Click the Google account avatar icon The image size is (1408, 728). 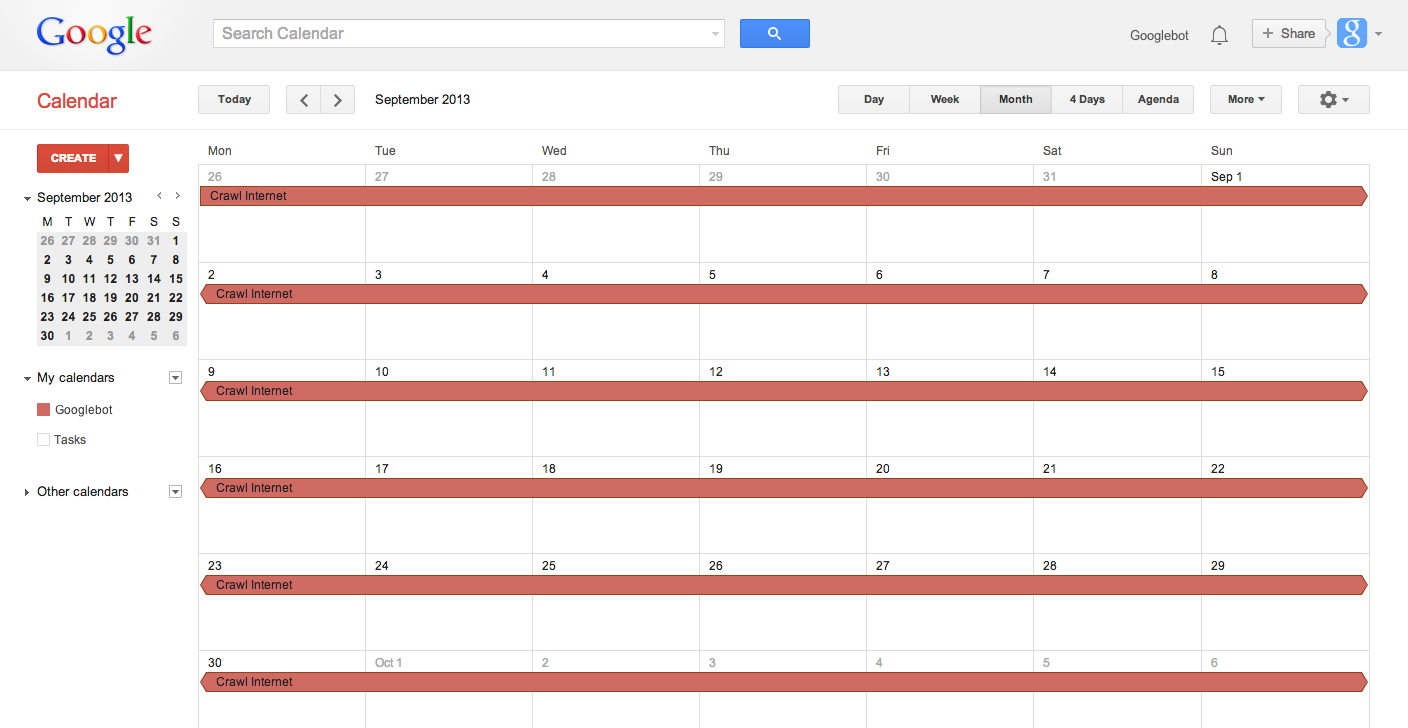pyautogui.click(x=1351, y=33)
